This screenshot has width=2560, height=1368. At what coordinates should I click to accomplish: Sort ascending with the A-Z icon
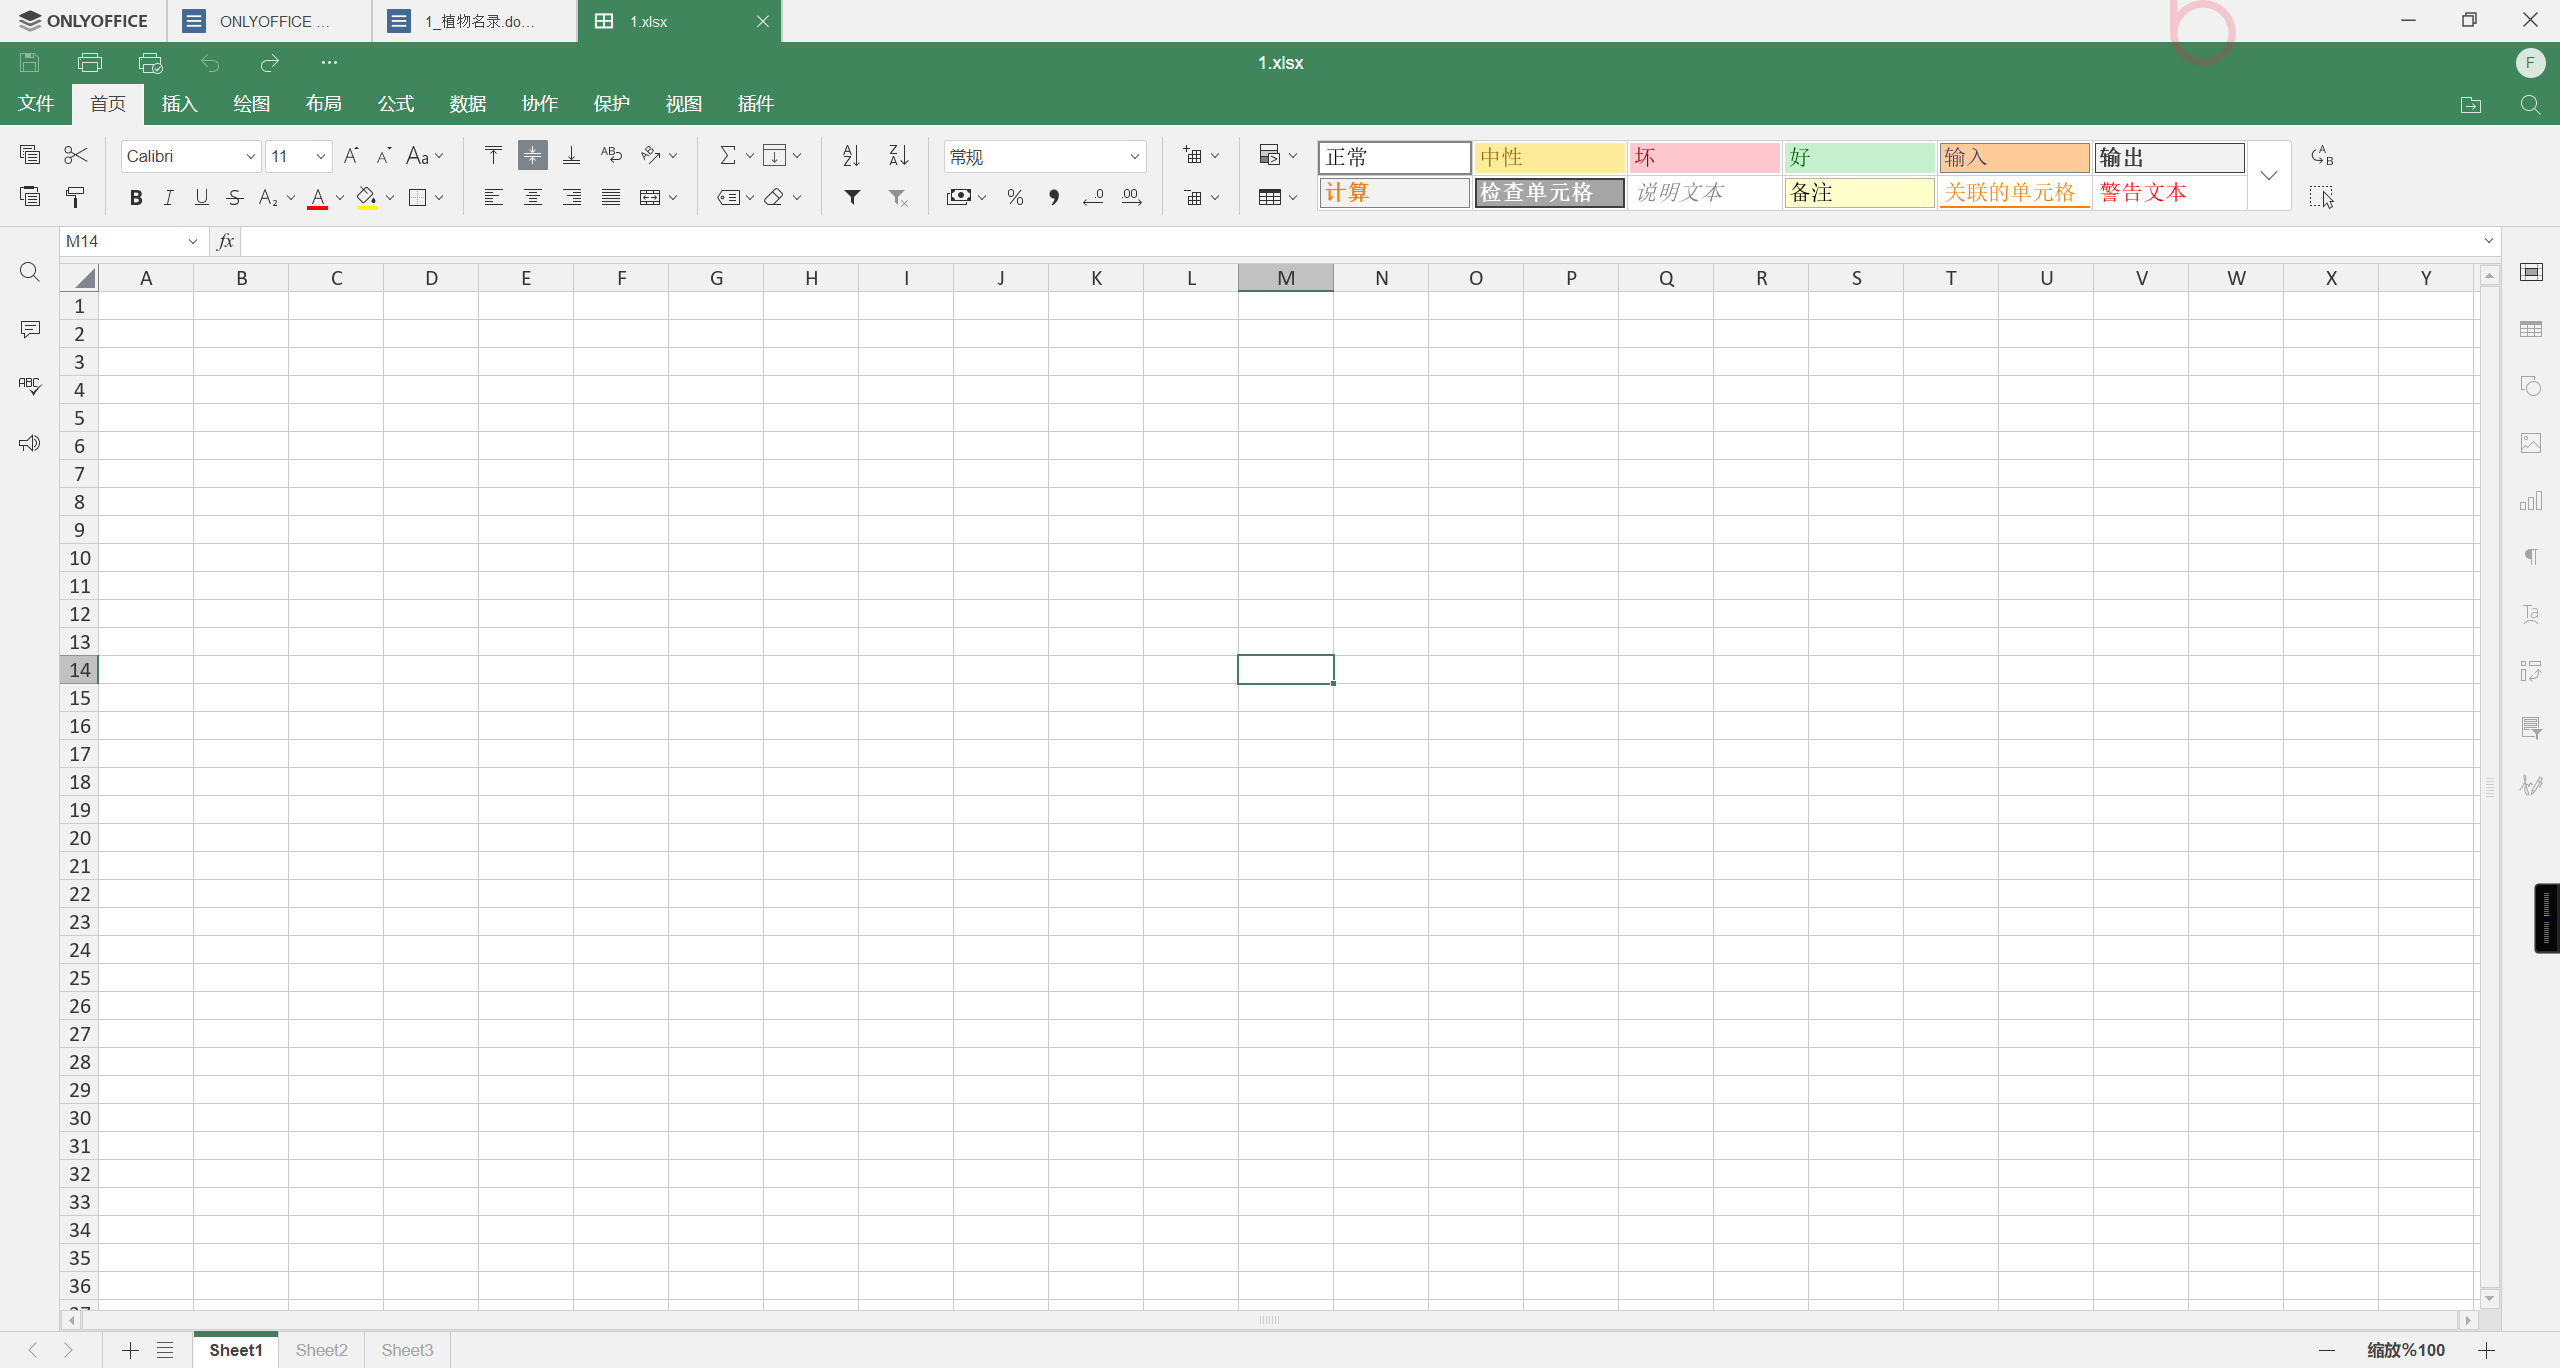[x=851, y=155]
